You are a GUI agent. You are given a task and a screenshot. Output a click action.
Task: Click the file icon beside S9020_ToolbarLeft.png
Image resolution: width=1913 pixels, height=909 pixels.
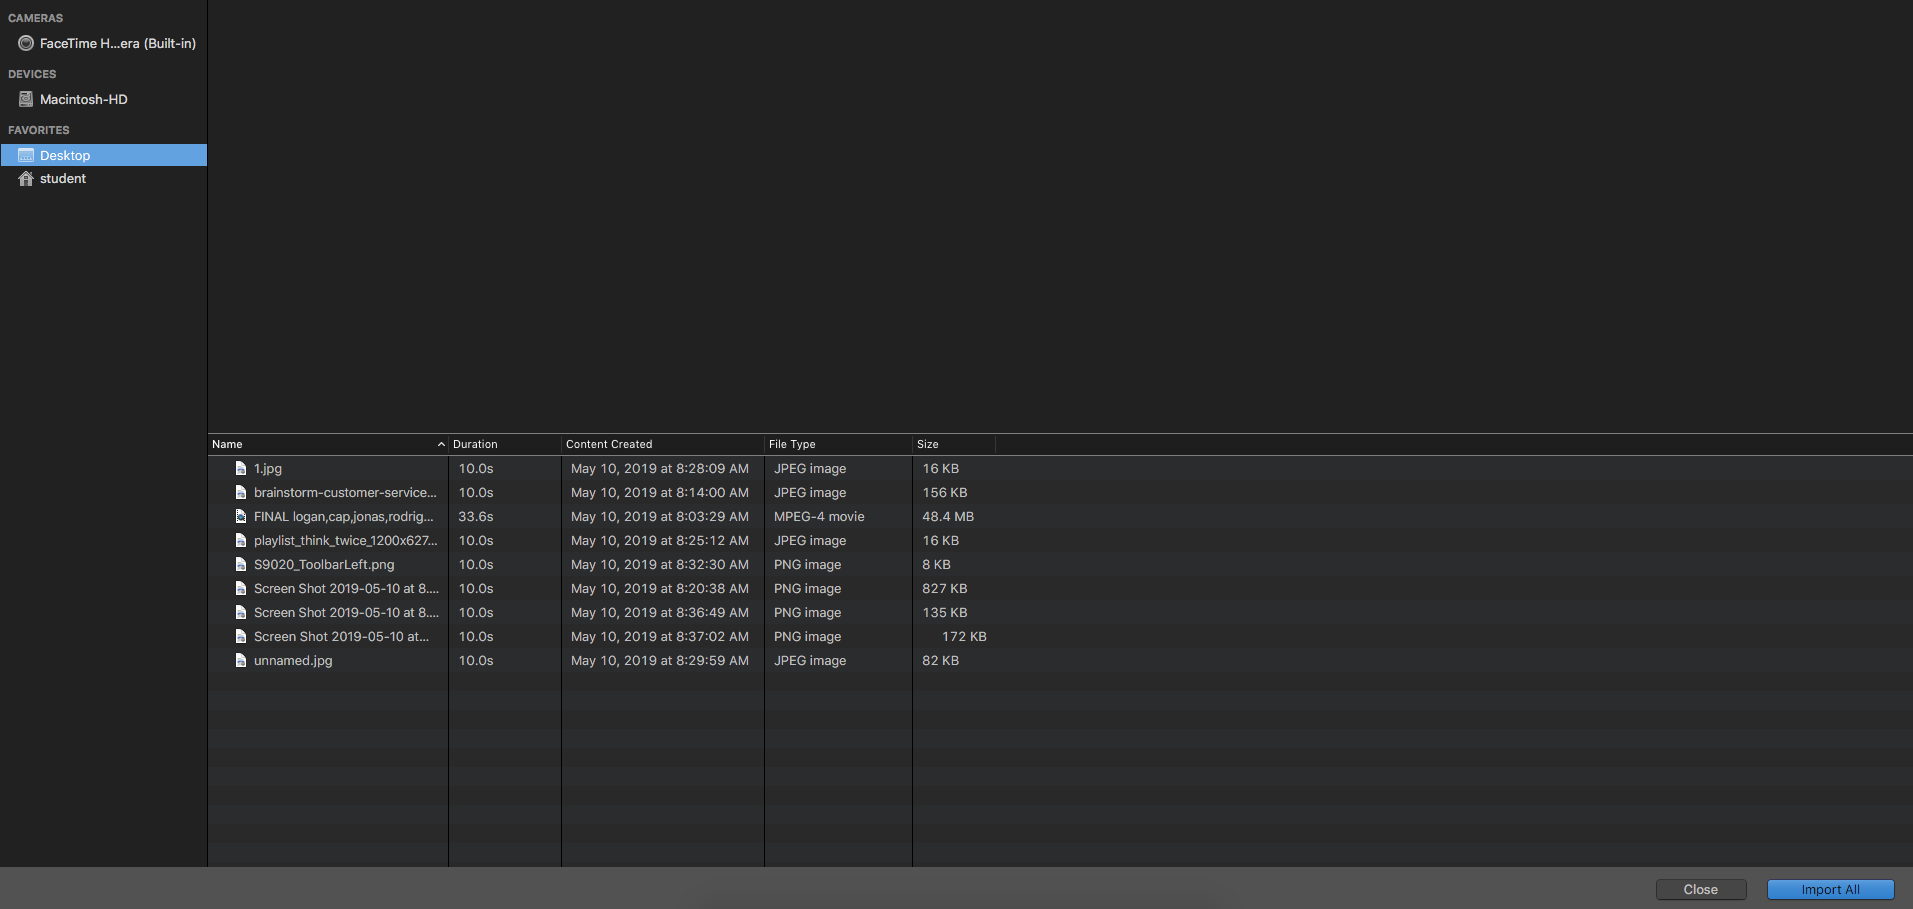(241, 564)
